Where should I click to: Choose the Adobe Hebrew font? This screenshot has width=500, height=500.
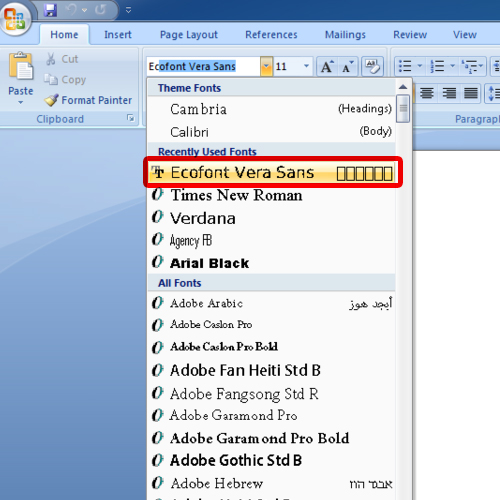[x=271, y=483]
